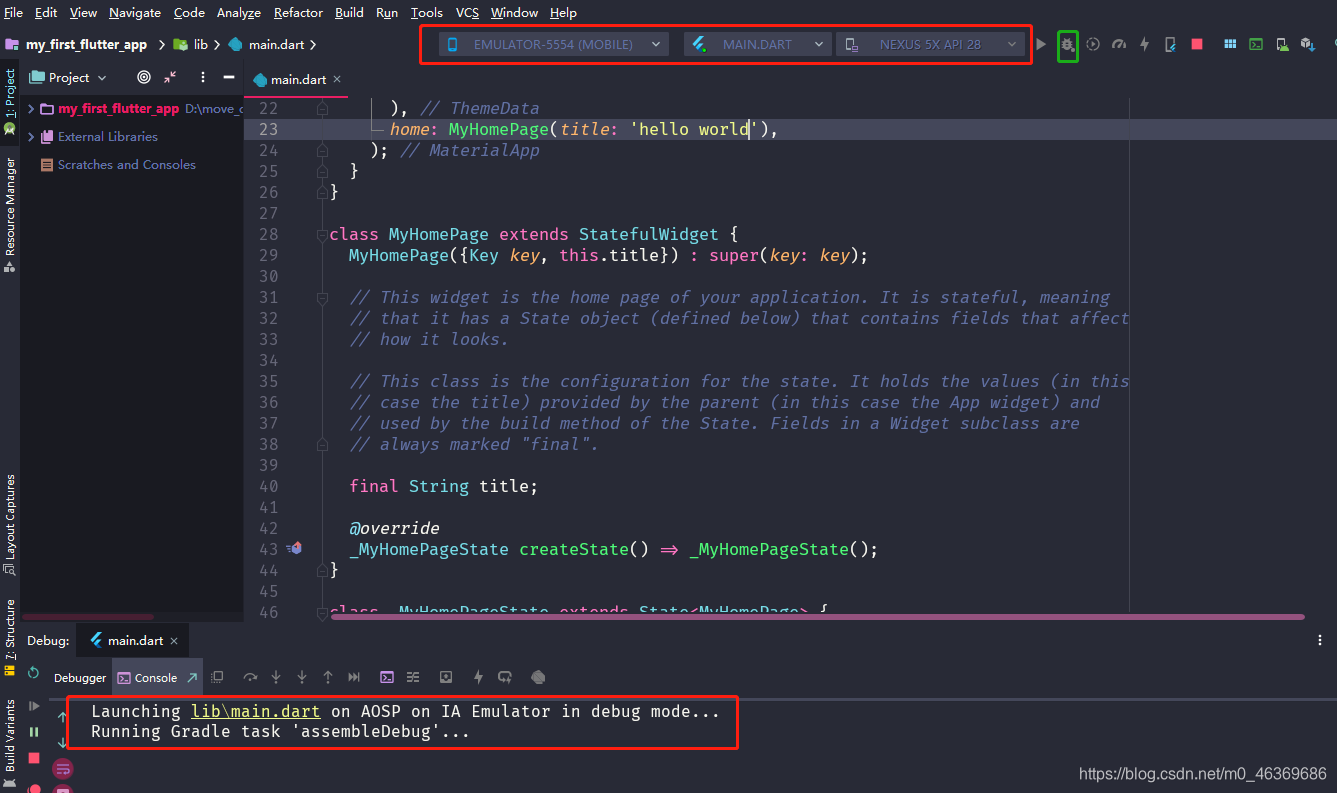Click lib breadcrumb in navigation bar
1337x793 pixels.
pos(191,44)
